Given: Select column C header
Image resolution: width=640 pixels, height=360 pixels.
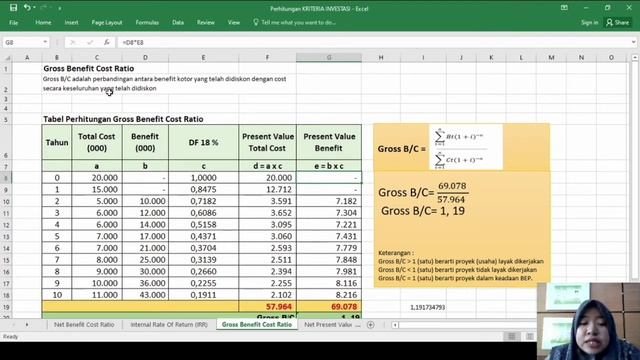Looking at the screenshot, I should [97, 58].
